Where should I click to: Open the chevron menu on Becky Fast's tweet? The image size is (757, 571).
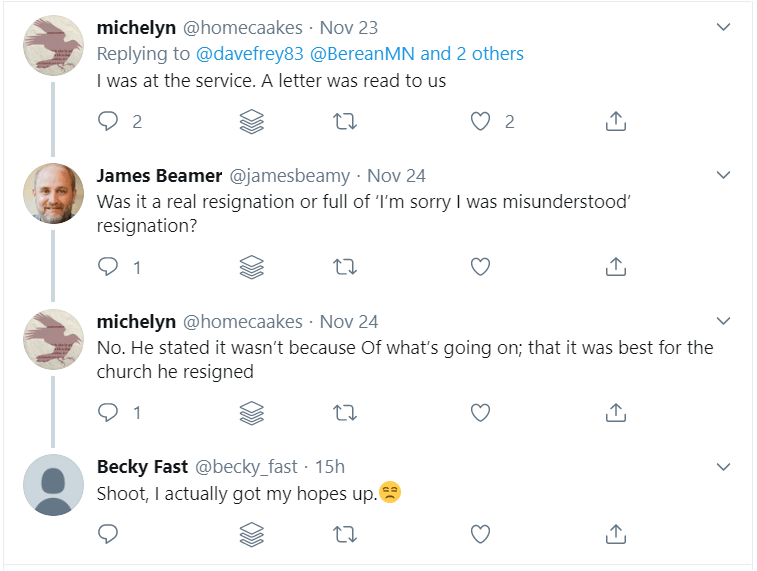[724, 466]
